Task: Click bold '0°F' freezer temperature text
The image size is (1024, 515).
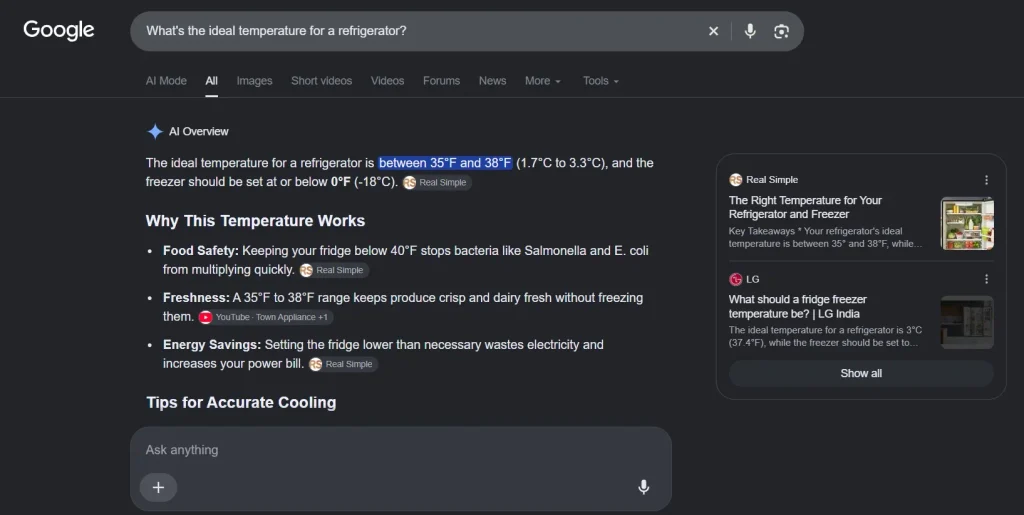Action: pos(341,182)
